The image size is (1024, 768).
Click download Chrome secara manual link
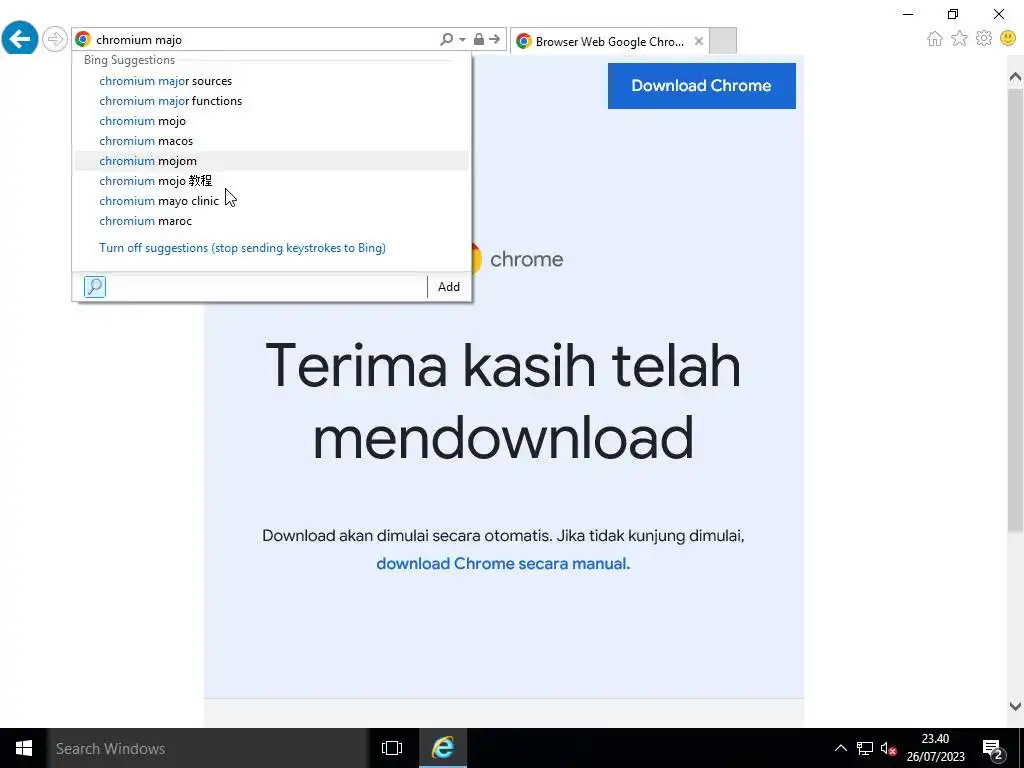(x=503, y=564)
